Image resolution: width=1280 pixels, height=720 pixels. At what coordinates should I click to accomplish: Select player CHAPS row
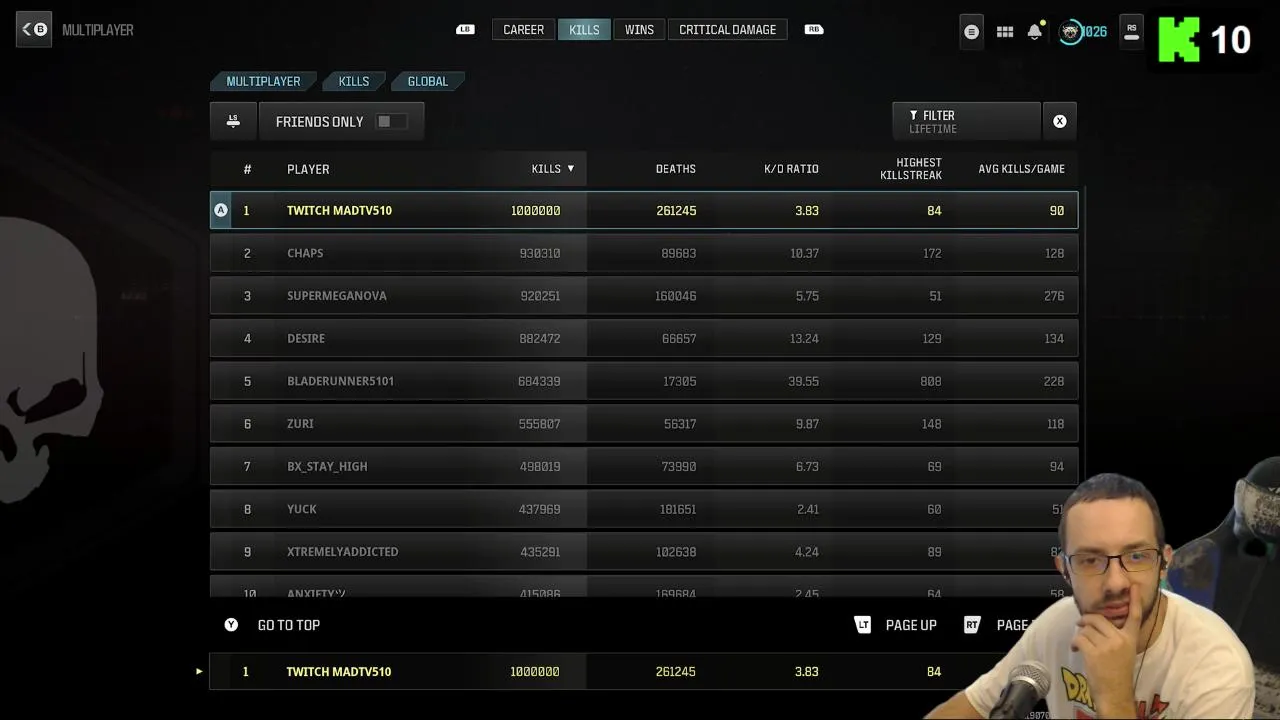[x=644, y=253]
